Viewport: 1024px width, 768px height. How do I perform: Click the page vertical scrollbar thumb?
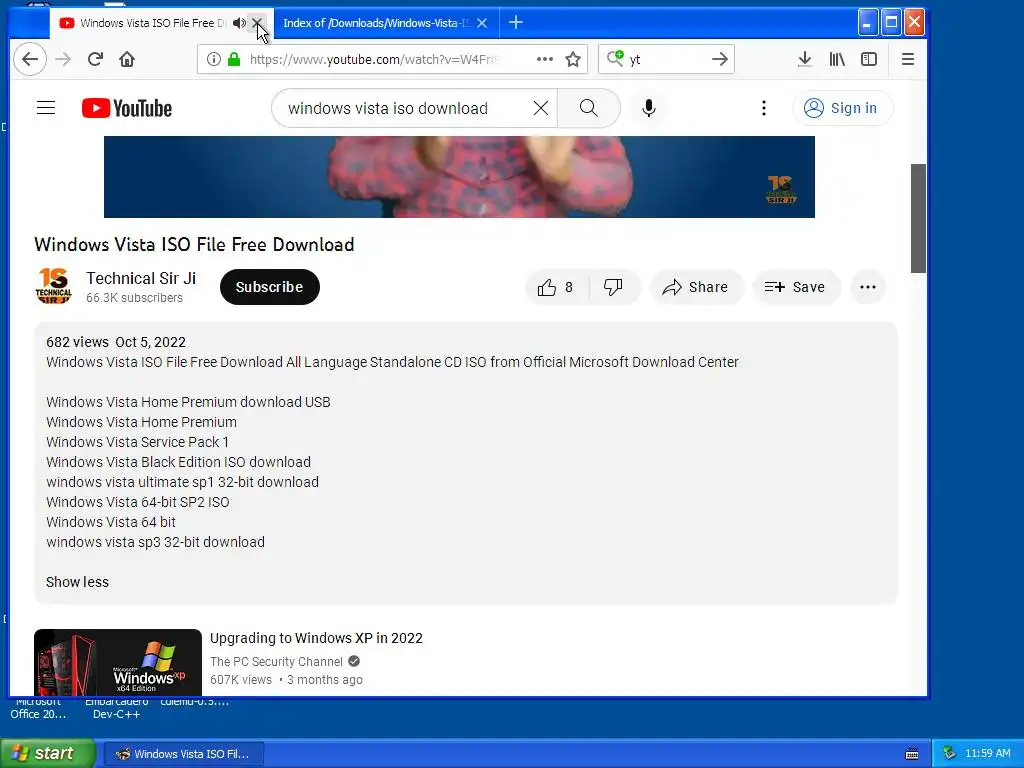[918, 218]
